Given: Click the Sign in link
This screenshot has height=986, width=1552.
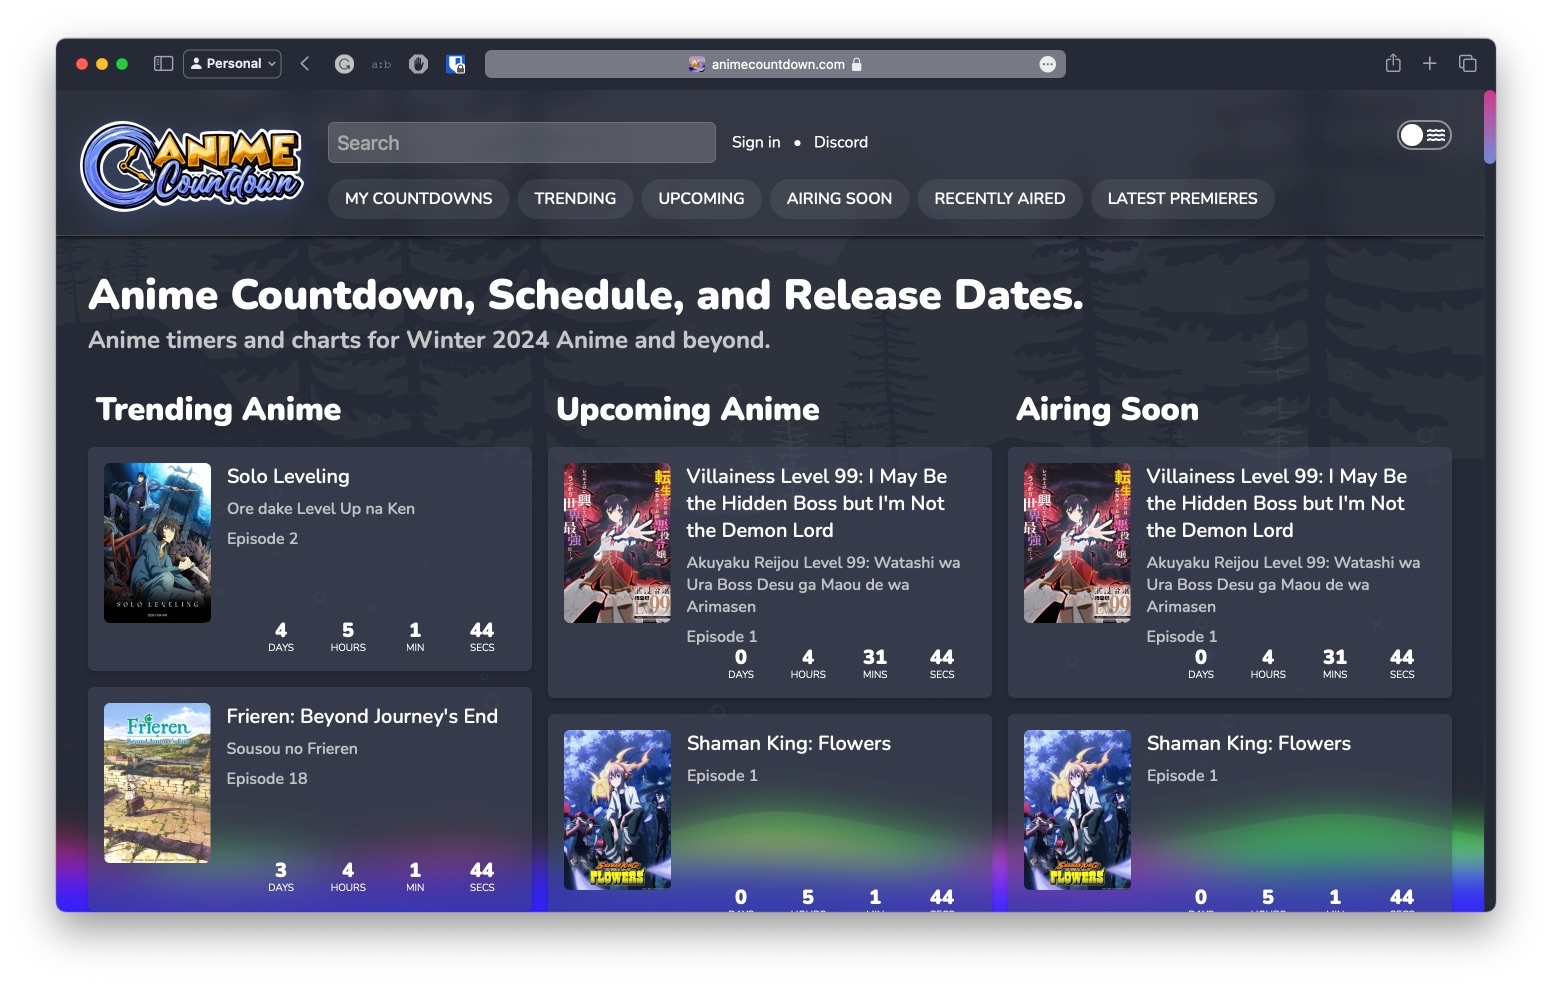Looking at the screenshot, I should pos(756,142).
